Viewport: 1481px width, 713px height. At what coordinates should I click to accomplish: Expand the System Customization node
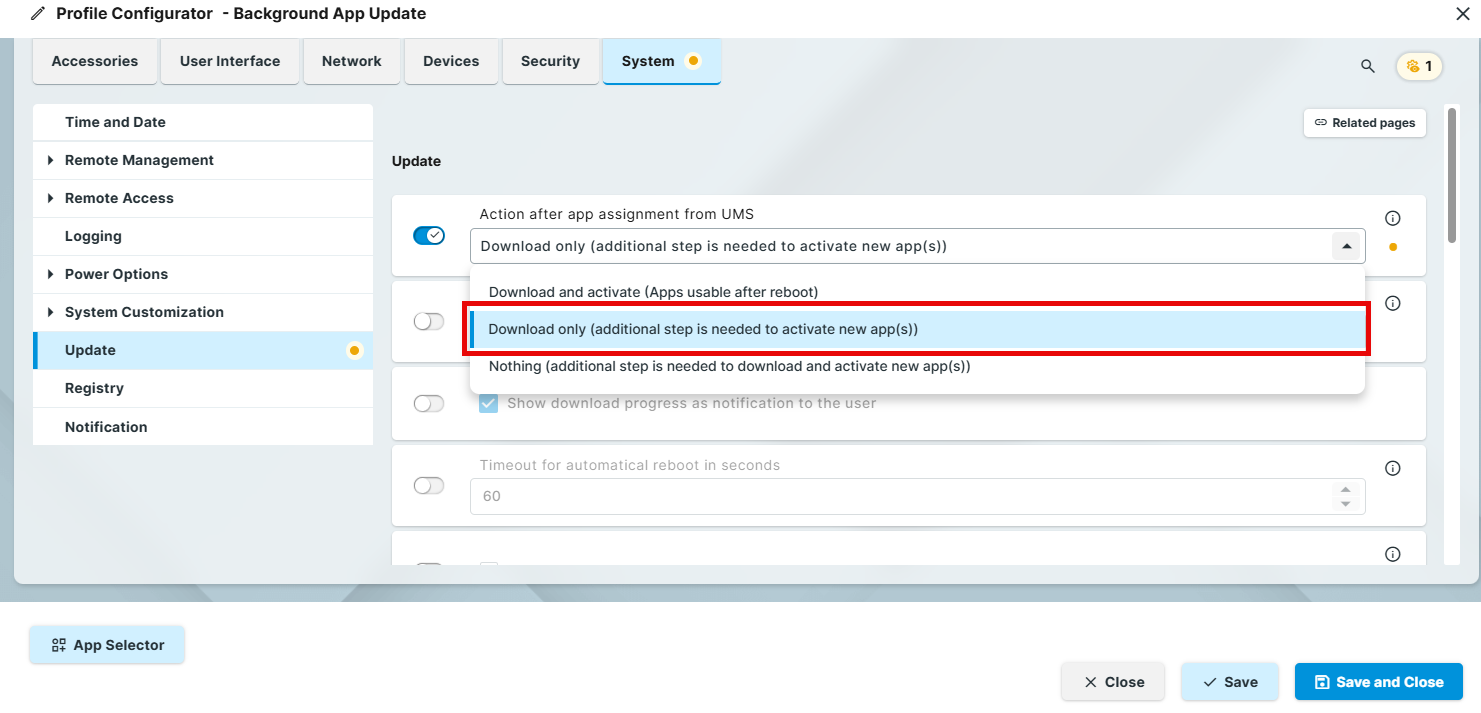(51, 312)
